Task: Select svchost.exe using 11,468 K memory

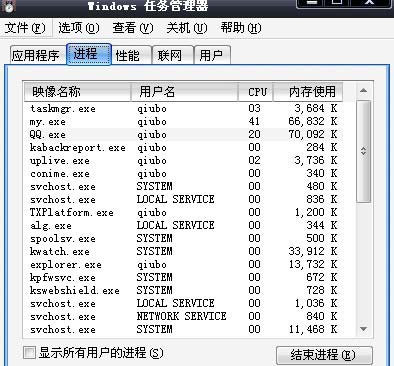Action: (183, 330)
